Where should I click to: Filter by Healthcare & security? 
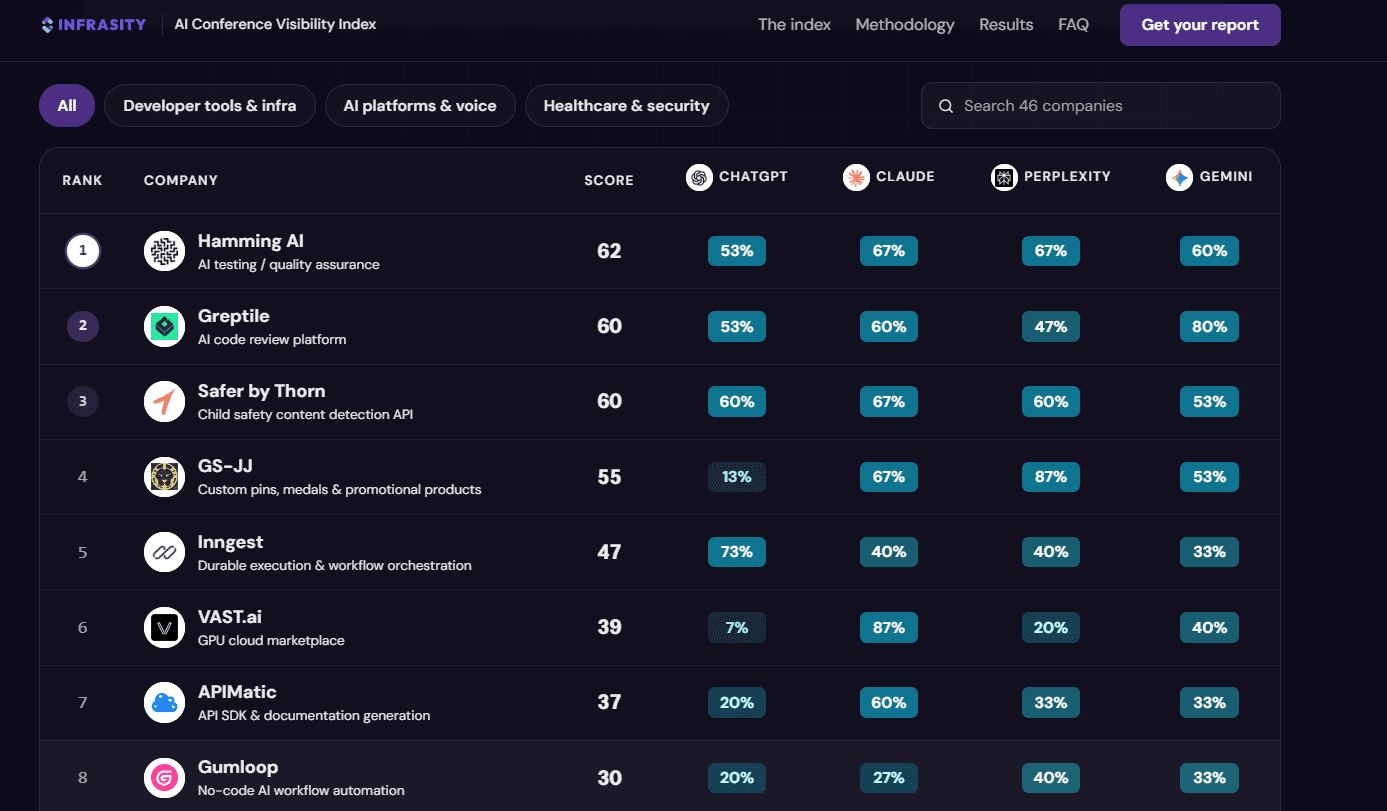pos(627,106)
